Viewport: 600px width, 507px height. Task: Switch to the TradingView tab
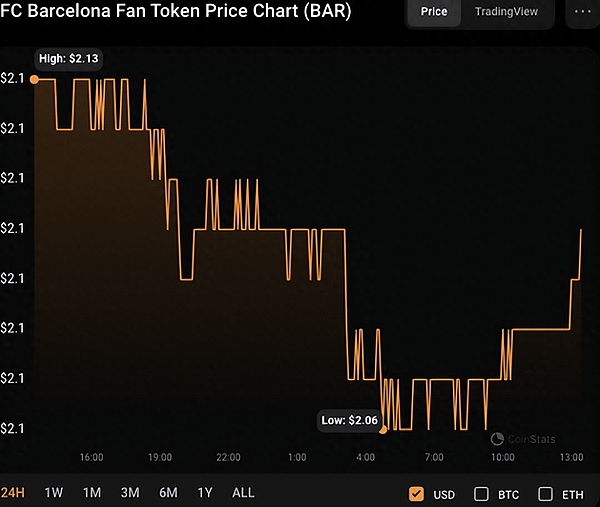[x=506, y=12]
